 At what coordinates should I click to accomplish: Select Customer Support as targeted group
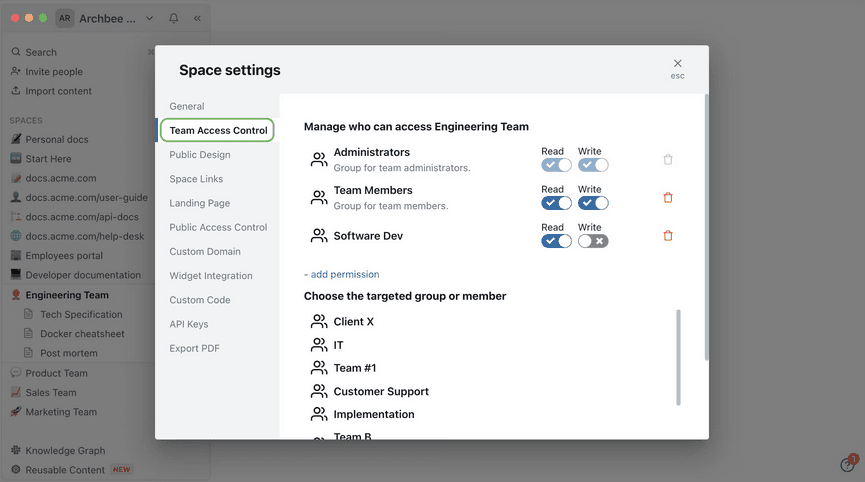[x=381, y=392]
